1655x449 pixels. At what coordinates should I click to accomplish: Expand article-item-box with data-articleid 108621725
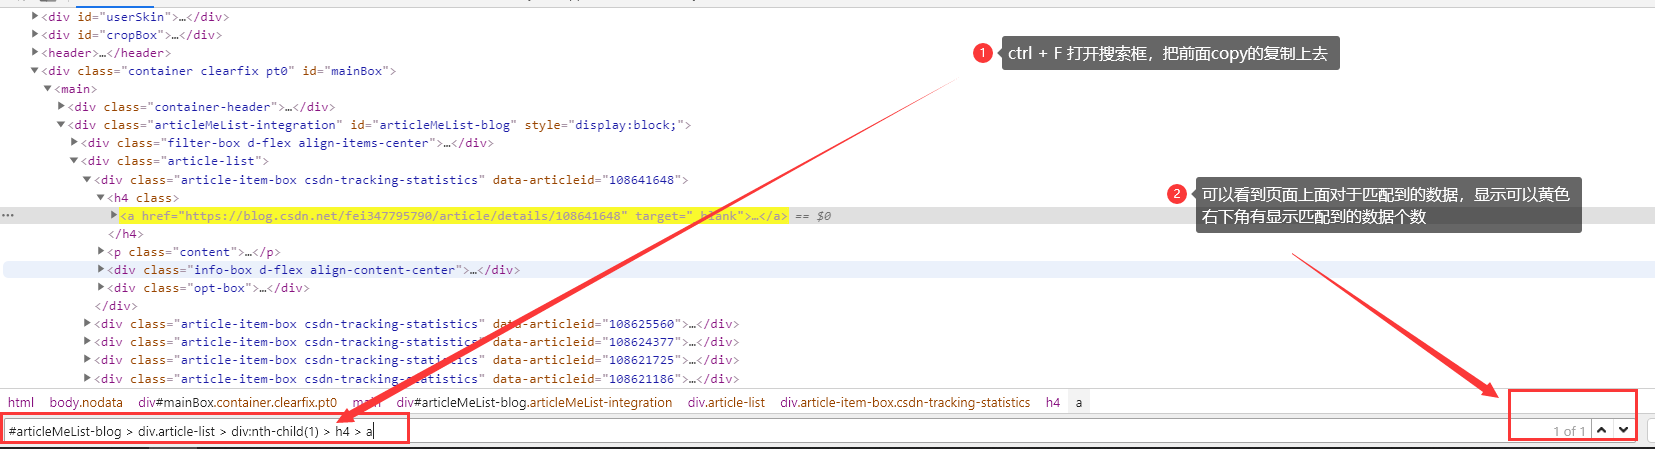88,360
